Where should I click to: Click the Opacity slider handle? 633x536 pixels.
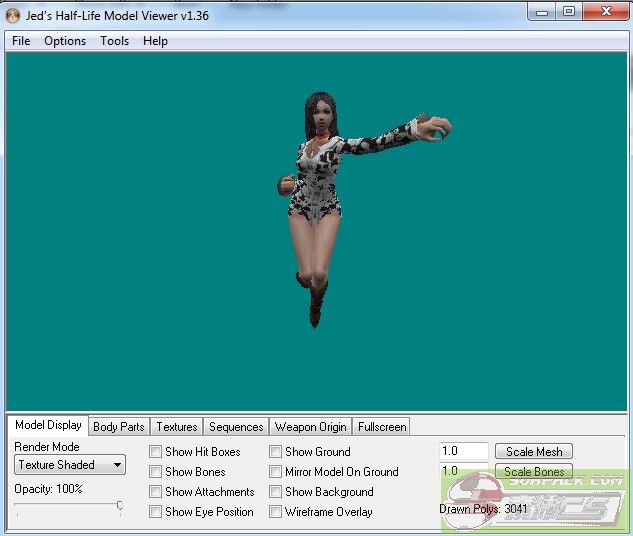point(120,505)
